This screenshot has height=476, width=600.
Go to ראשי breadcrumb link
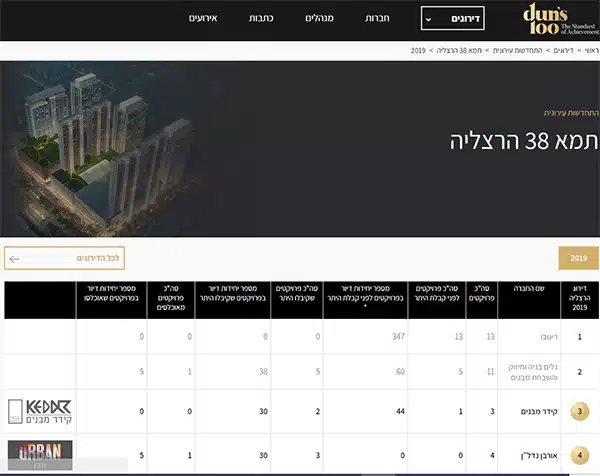tap(592, 51)
